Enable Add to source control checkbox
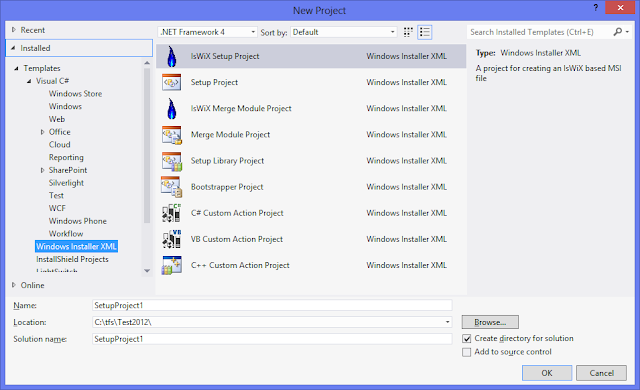The width and height of the screenshot is (640, 390). pyautogui.click(x=467, y=352)
